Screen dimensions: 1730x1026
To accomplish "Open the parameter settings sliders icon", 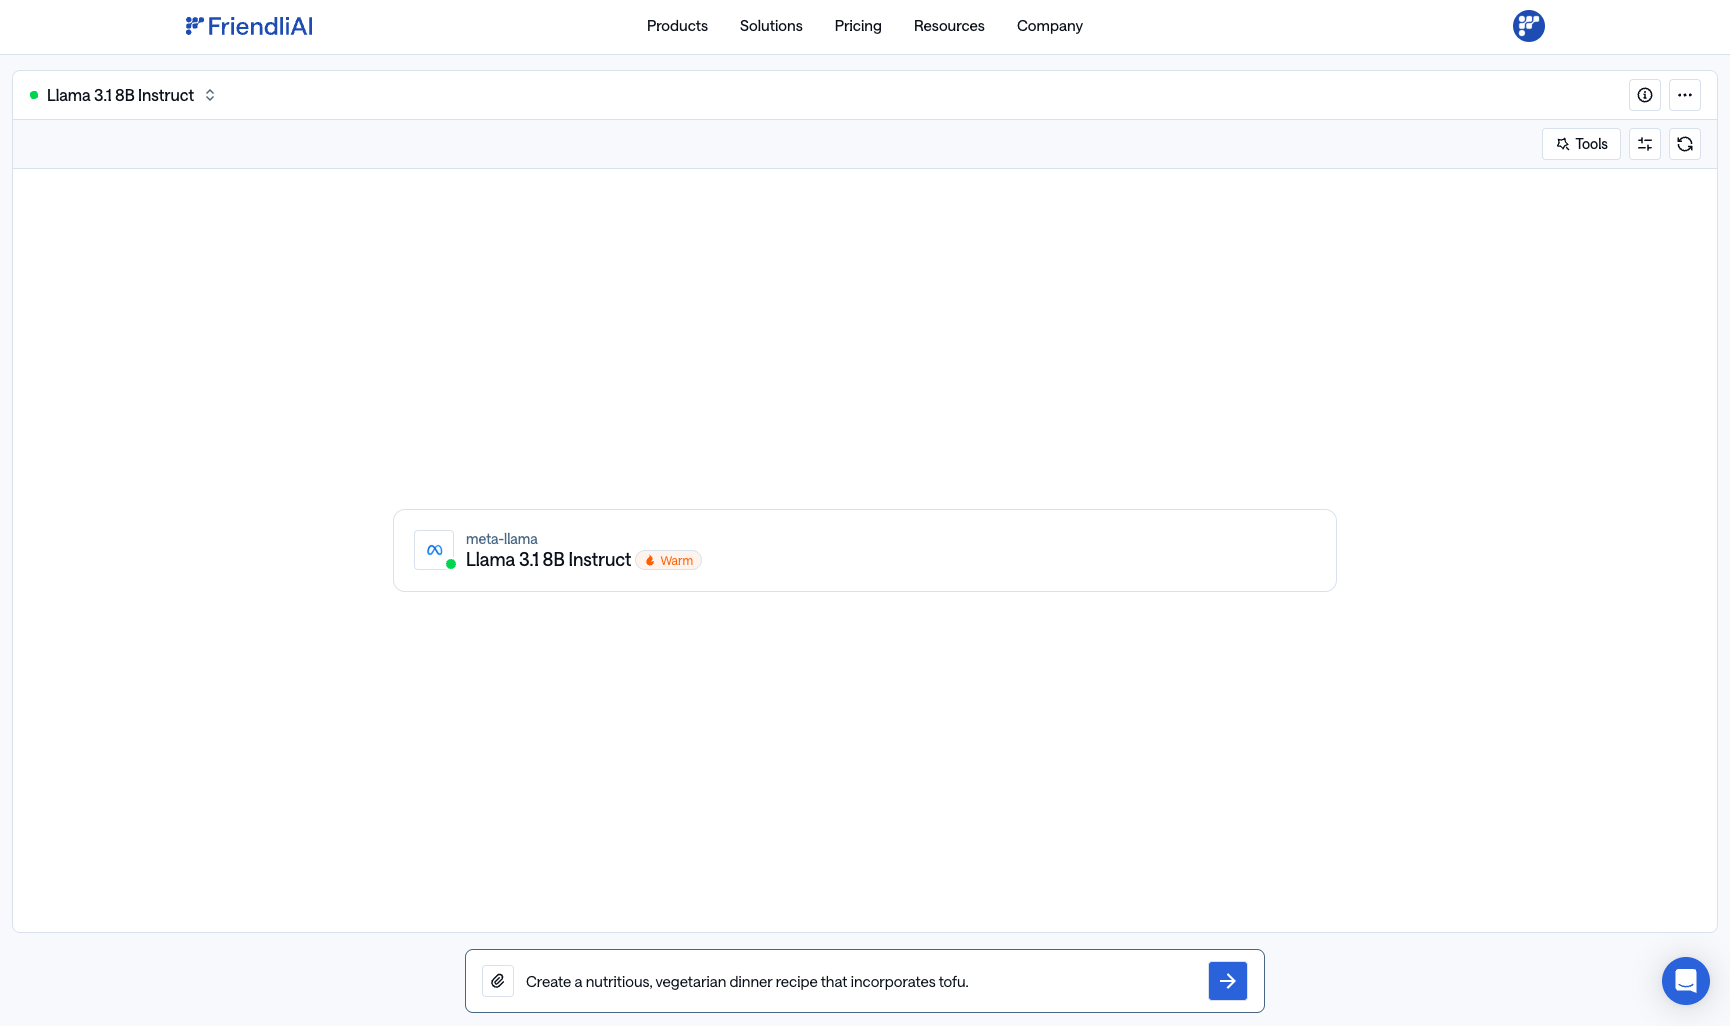I will 1645,144.
